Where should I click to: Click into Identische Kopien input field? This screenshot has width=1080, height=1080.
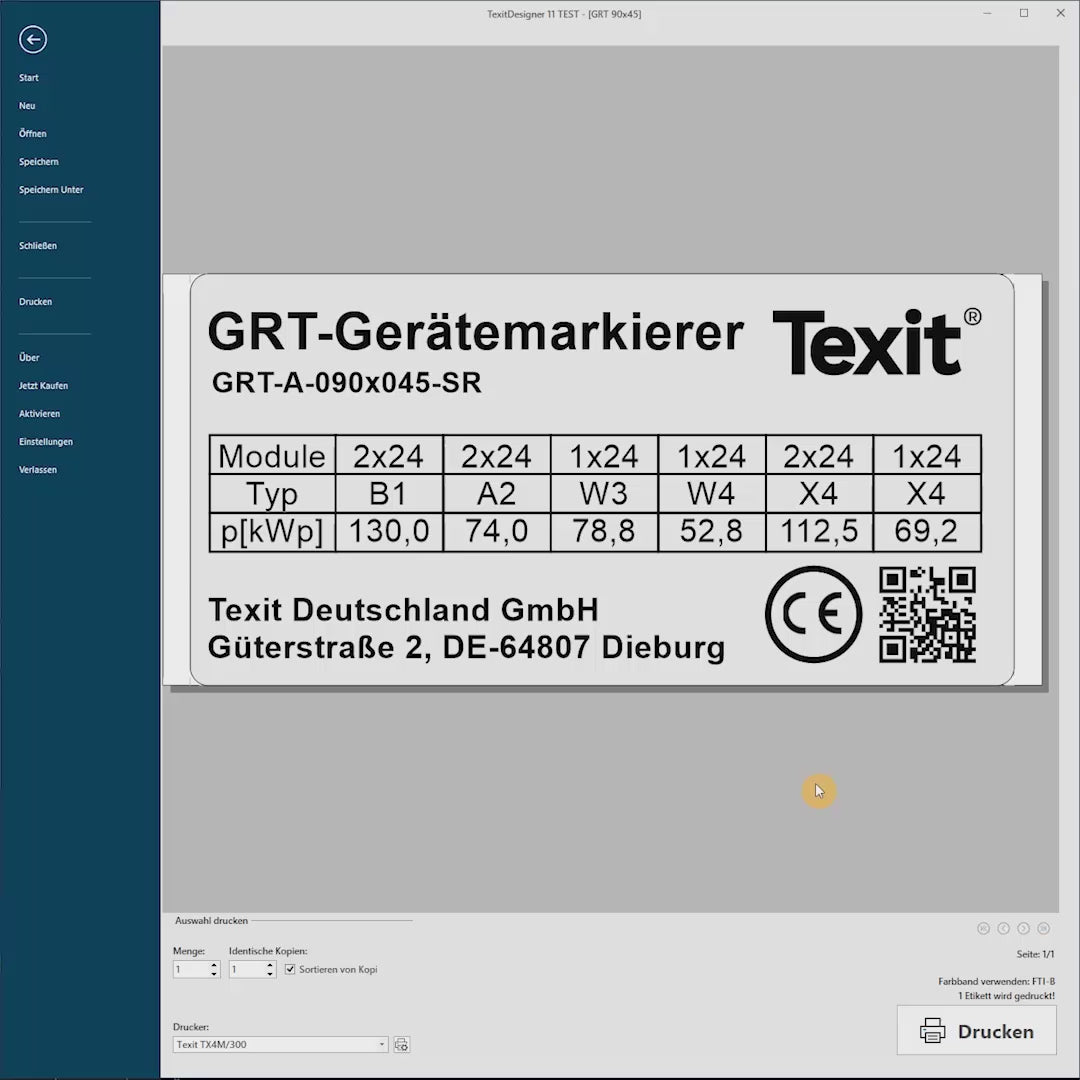247,969
